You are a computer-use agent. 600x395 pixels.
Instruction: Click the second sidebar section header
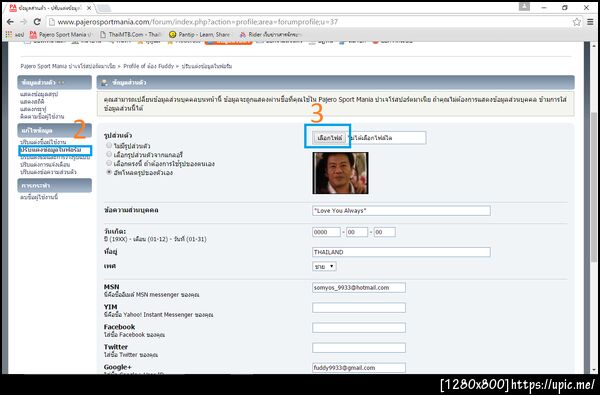pos(54,131)
